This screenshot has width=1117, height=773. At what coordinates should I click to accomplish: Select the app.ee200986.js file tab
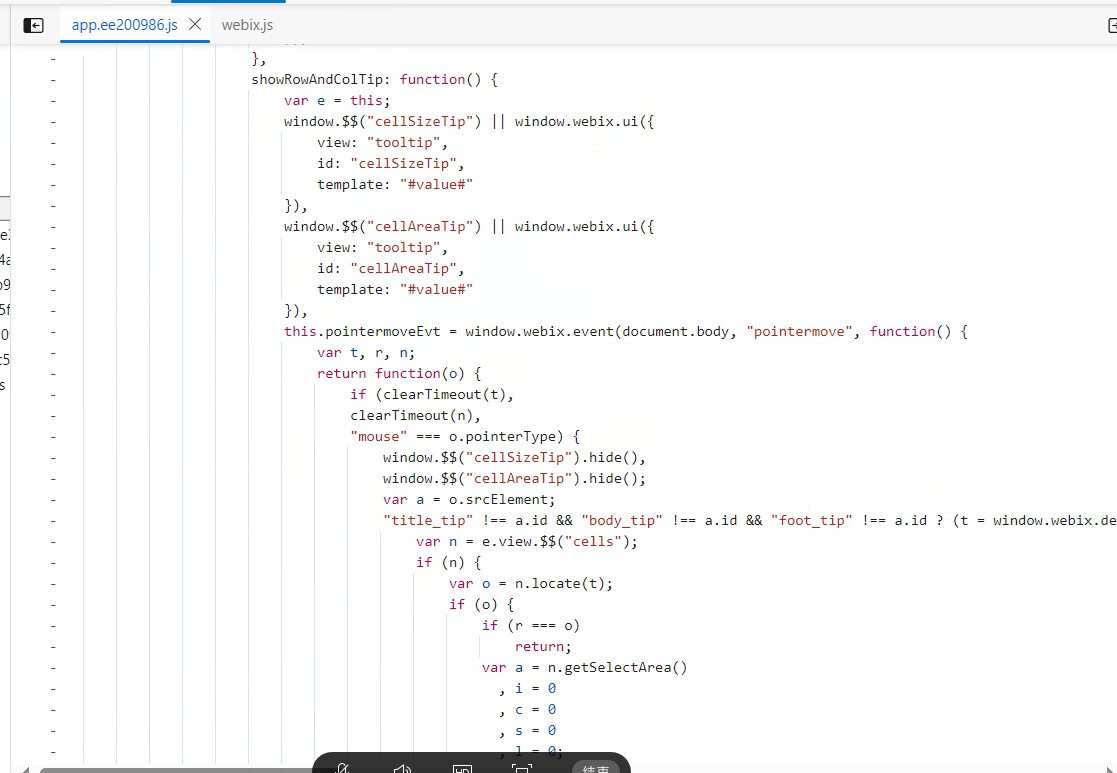(x=124, y=25)
